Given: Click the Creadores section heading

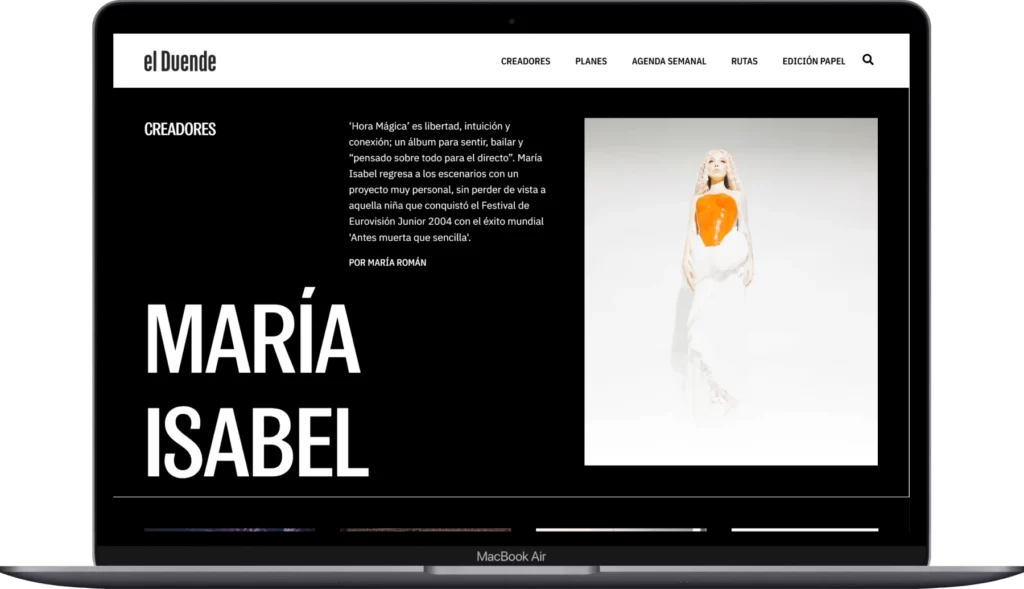Looking at the screenshot, I should [180, 129].
